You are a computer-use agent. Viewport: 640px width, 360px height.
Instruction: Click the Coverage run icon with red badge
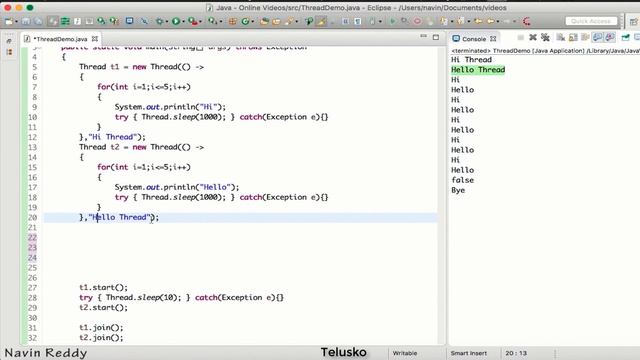192,21
